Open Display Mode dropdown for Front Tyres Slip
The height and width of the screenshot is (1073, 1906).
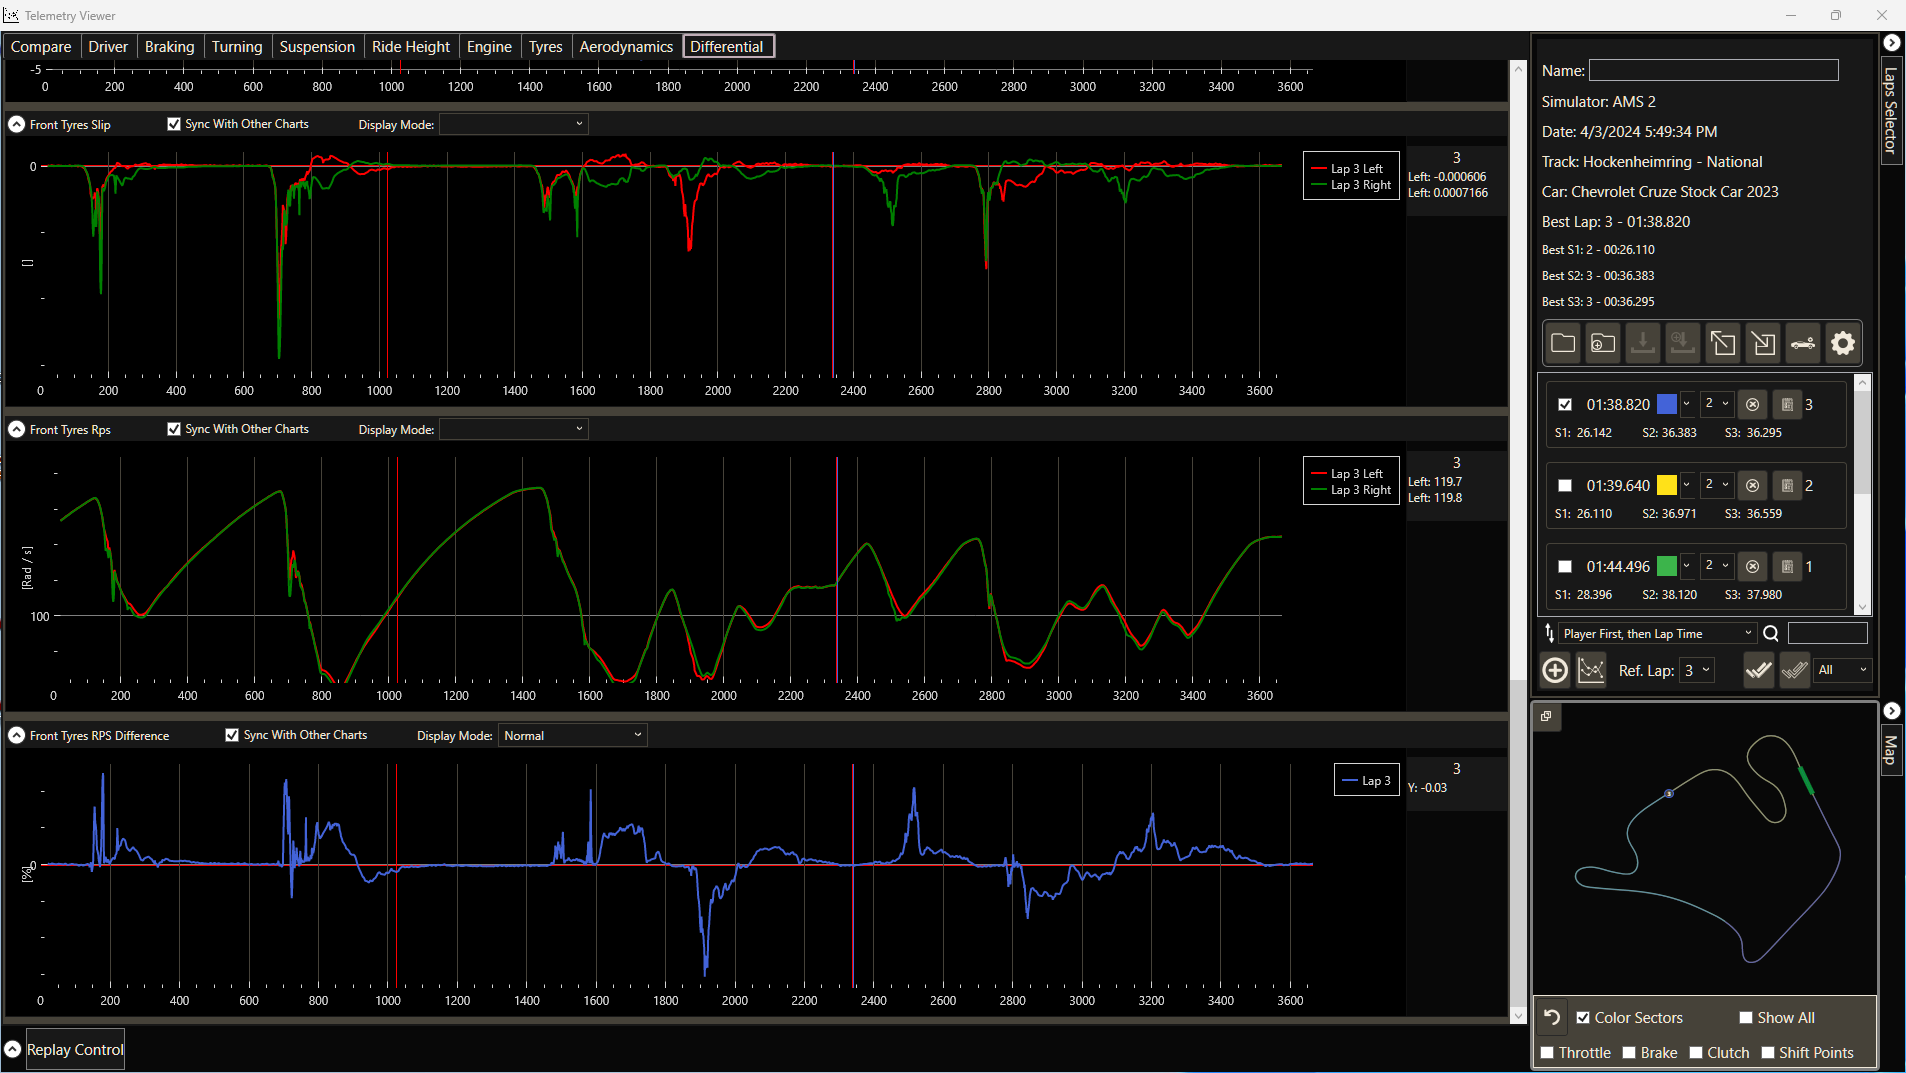point(514,124)
